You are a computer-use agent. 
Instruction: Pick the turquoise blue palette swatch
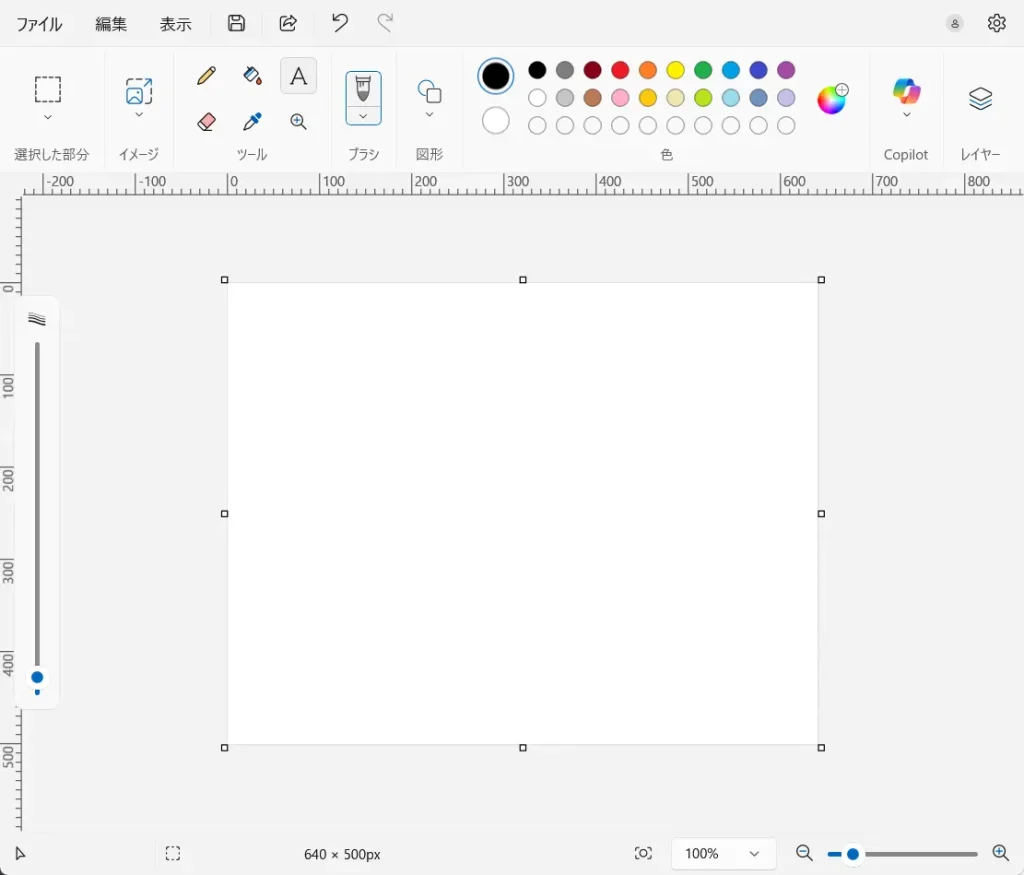tap(731, 70)
